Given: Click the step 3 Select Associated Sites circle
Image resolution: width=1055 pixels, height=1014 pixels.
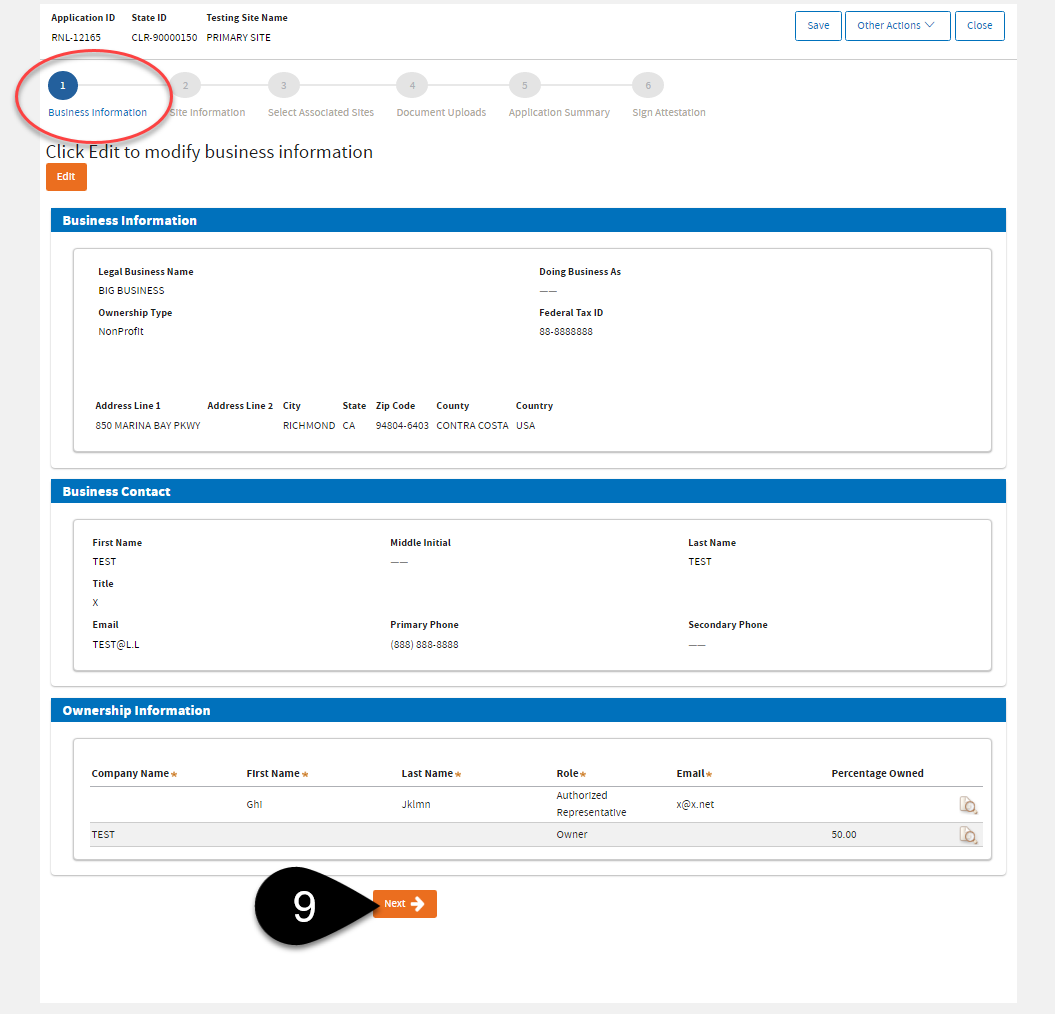Looking at the screenshot, I should 284,85.
